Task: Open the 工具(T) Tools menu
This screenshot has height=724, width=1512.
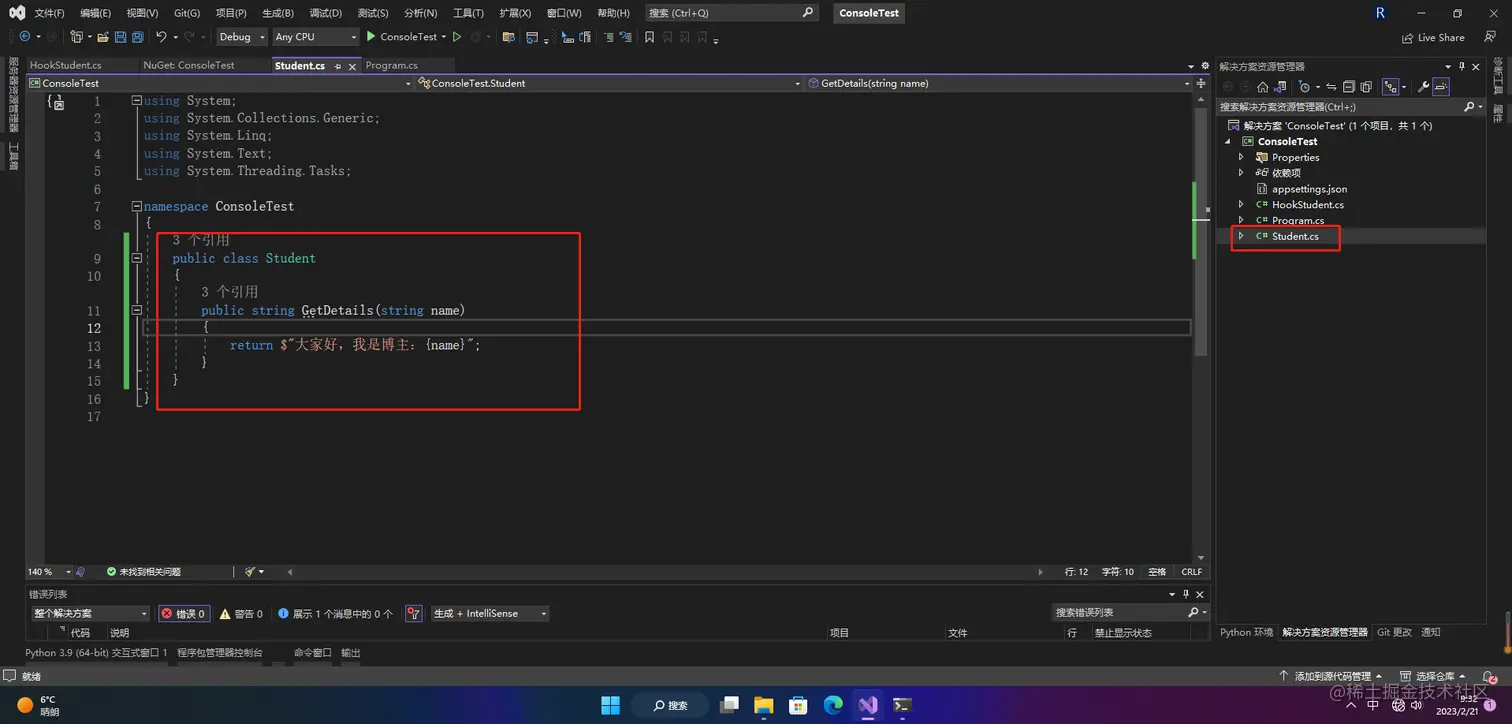Action: click(468, 13)
